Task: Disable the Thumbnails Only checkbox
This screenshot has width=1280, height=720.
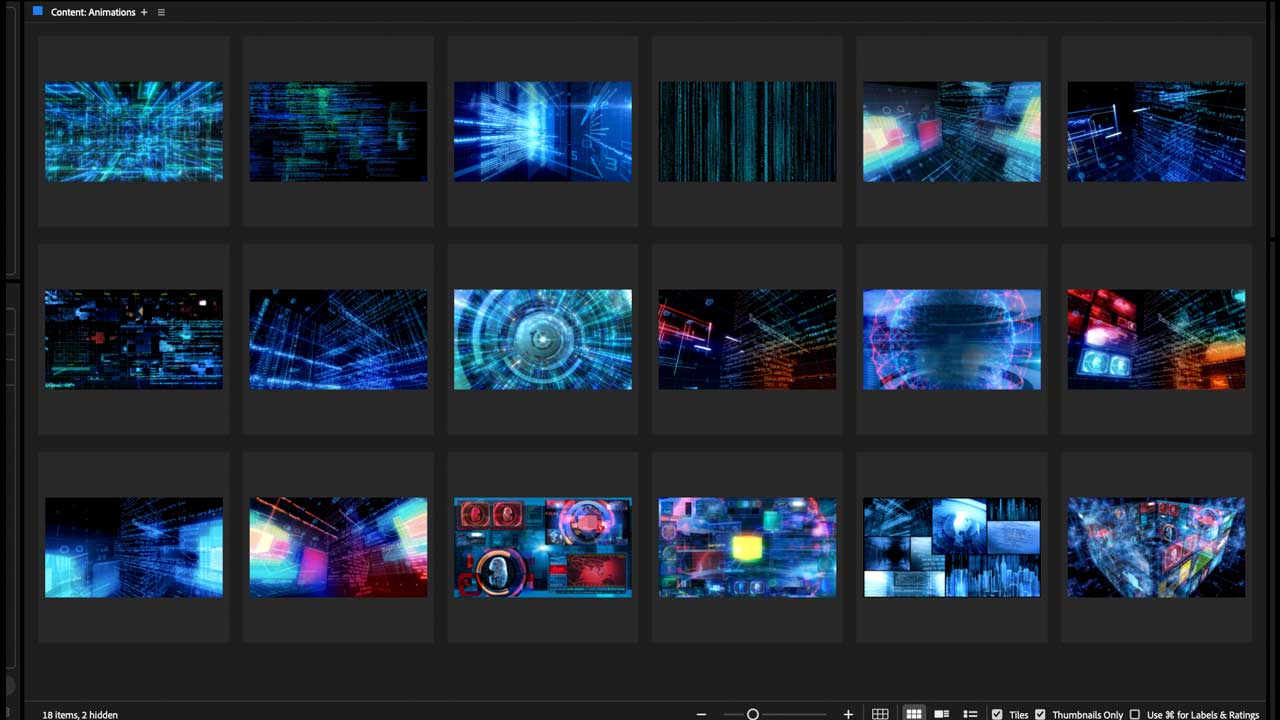Action: point(1040,715)
